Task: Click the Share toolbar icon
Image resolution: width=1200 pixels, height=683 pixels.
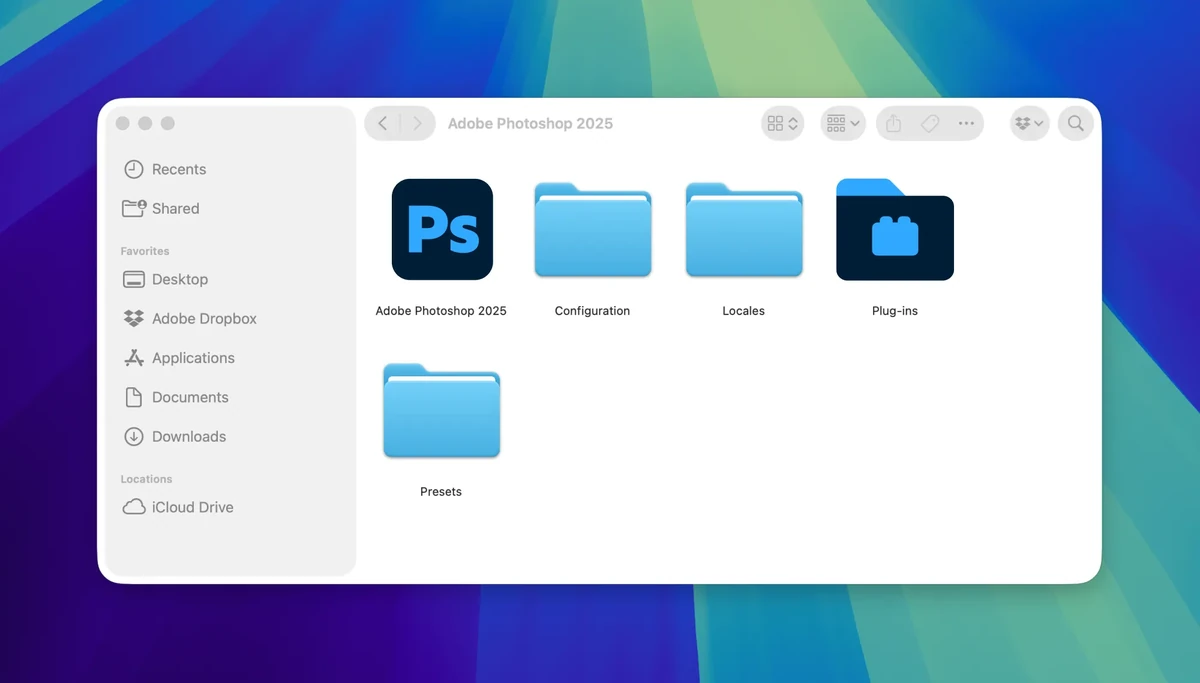Action: pyautogui.click(x=894, y=123)
